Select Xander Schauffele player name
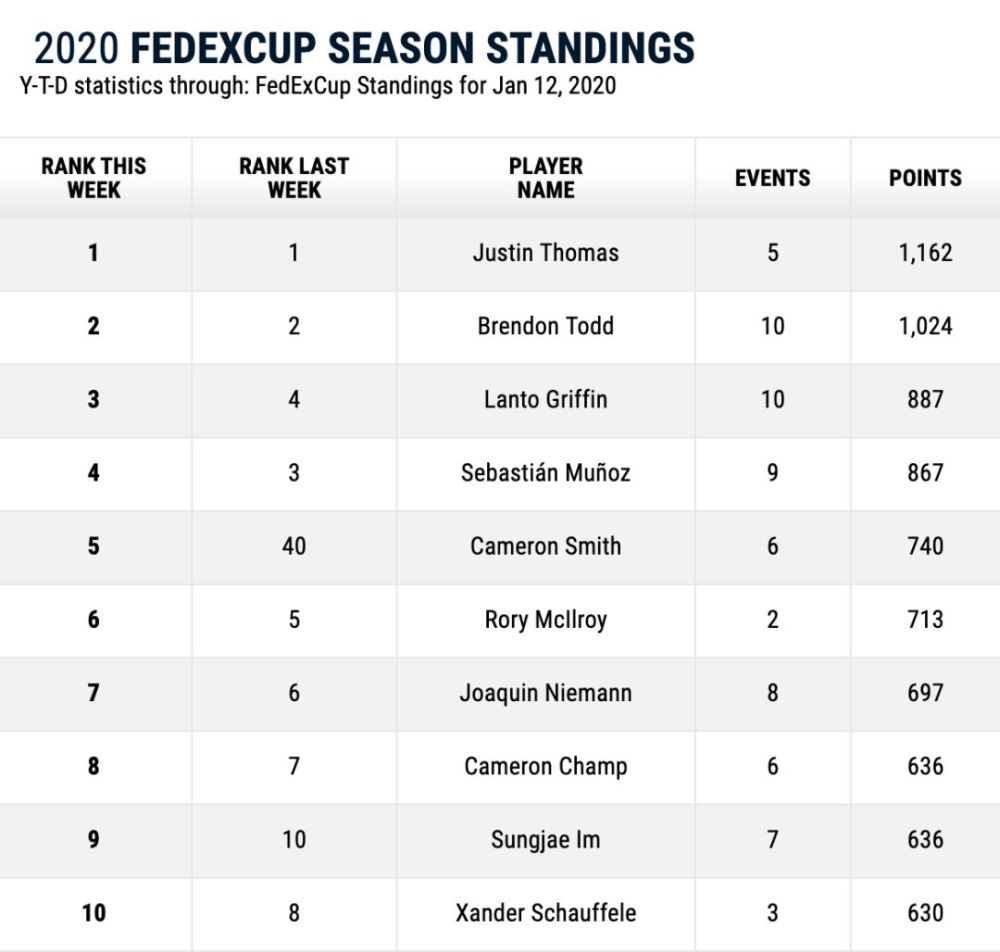 point(546,913)
